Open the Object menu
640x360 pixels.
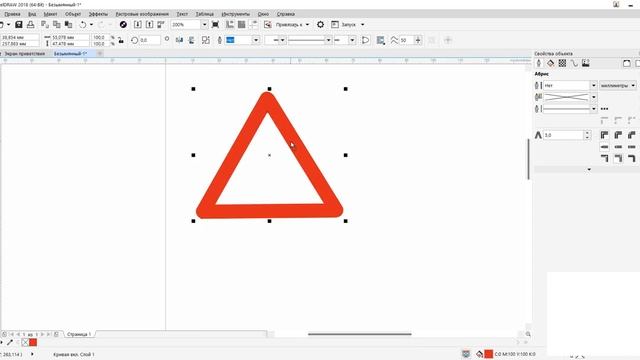click(73, 14)
